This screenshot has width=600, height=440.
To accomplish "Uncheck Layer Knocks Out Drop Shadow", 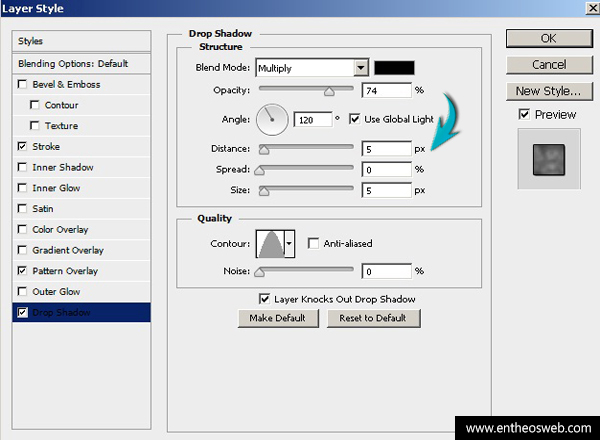I will 264,298.
